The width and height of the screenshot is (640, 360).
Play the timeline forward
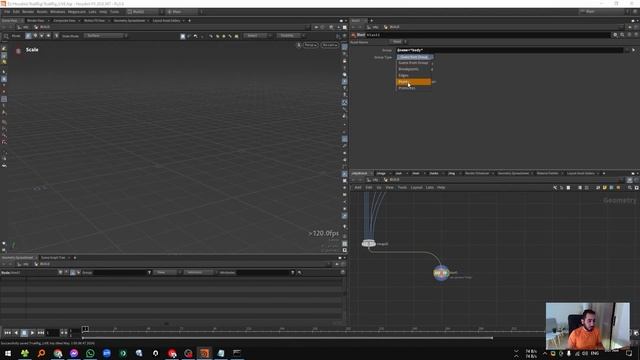[32, 333]
